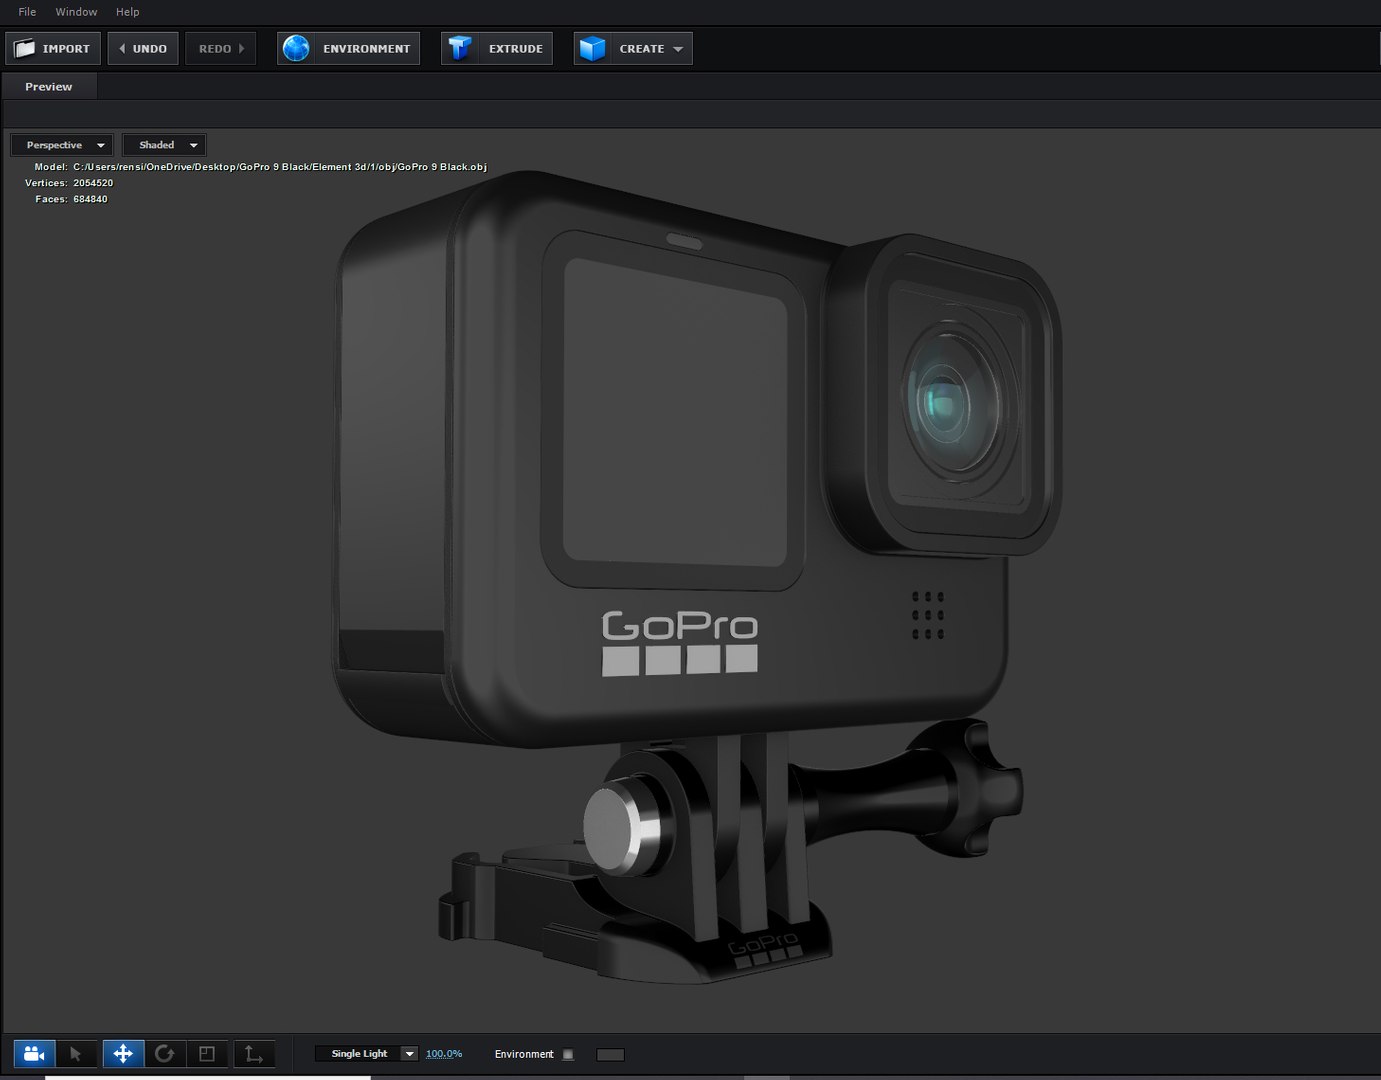
Task: Open the Environment settings from the top toolbar
Action: (348, 48)
